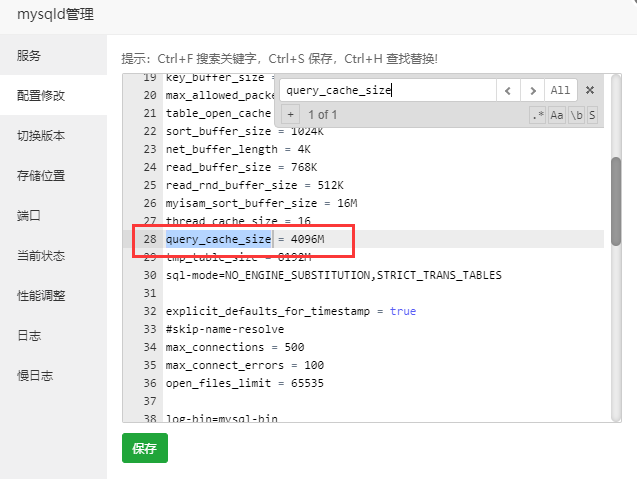The image size is (637, 479).
Task: Click the 1 of 1 match counter
Action: coord(323,115)
